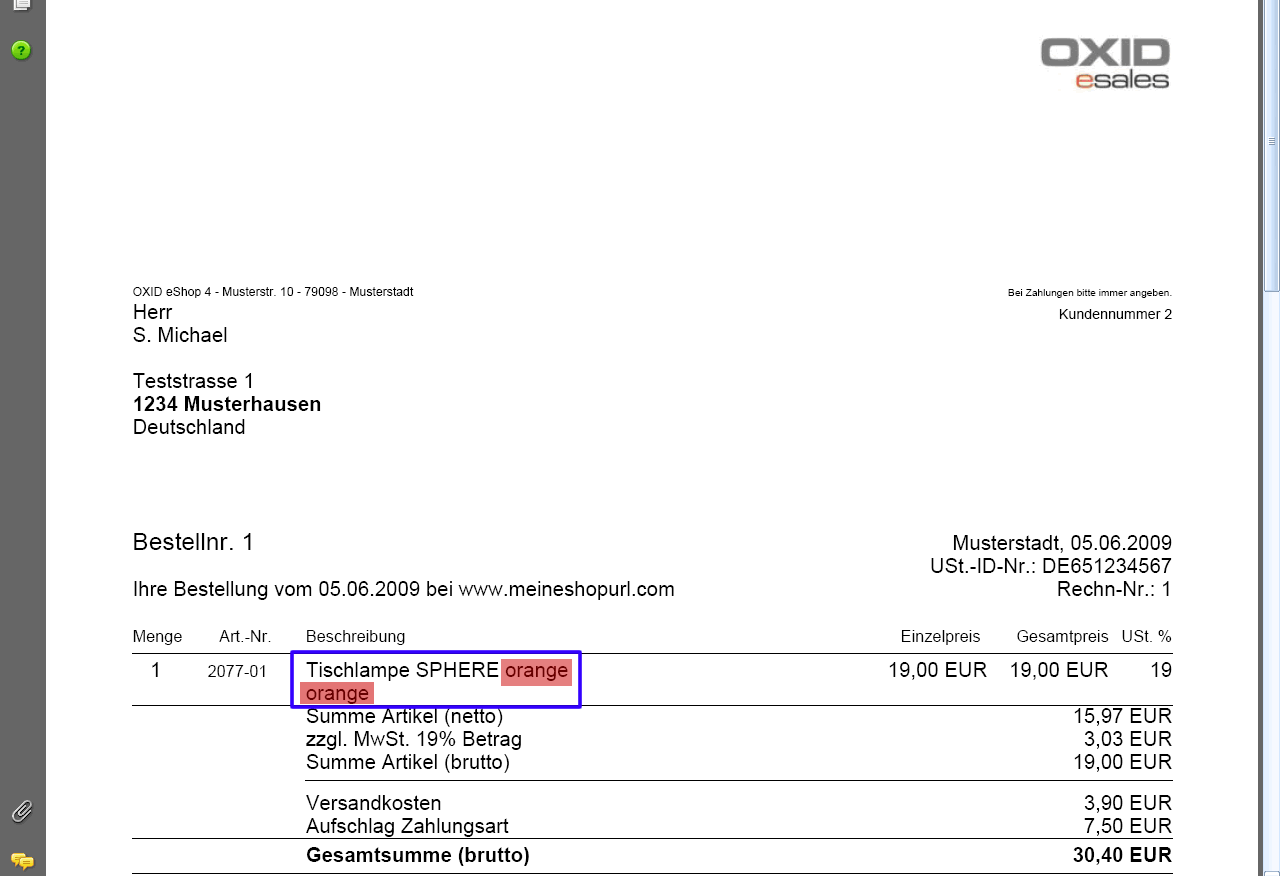Viewport: 1280px width, 876px height.
Task: Click article number 2077-01
Action: pos(237,672)
